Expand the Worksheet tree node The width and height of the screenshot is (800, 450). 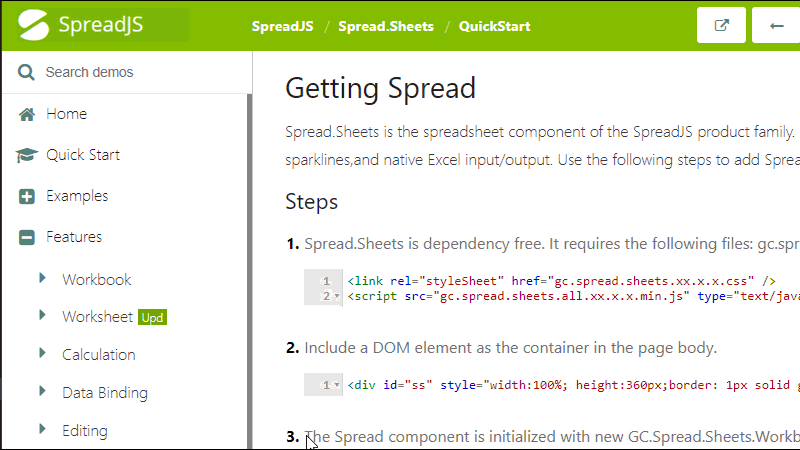(x=43, y=316)
